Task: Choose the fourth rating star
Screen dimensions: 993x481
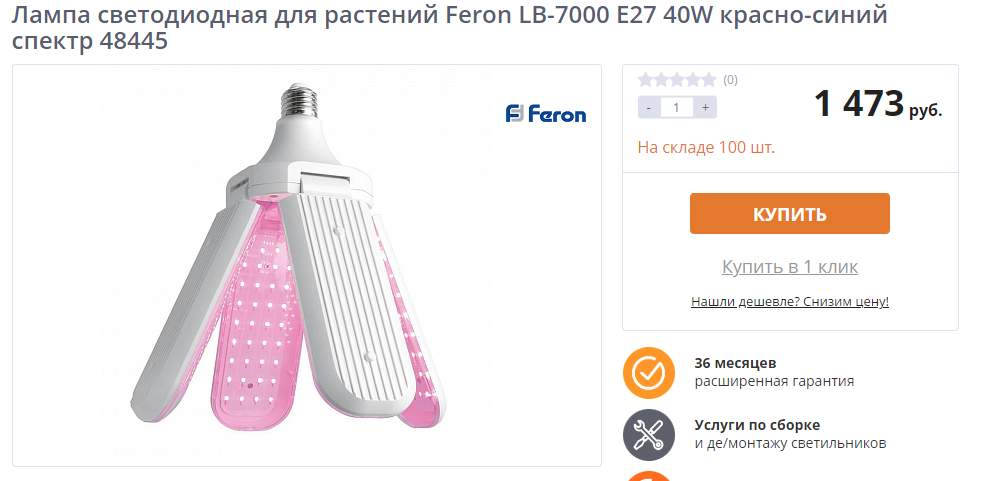Action: (x=694, y=80)
